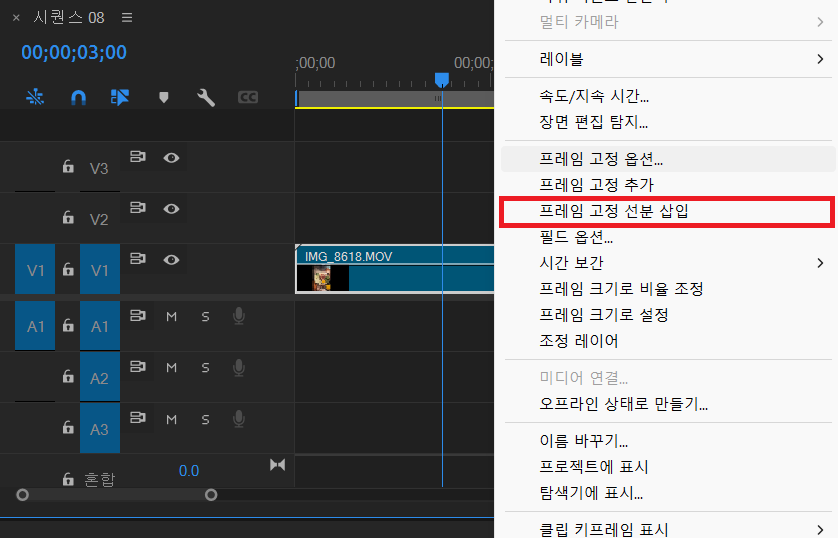Toggle lock on track V1
This screenshot has height=538, width=838.
point(68,269)
